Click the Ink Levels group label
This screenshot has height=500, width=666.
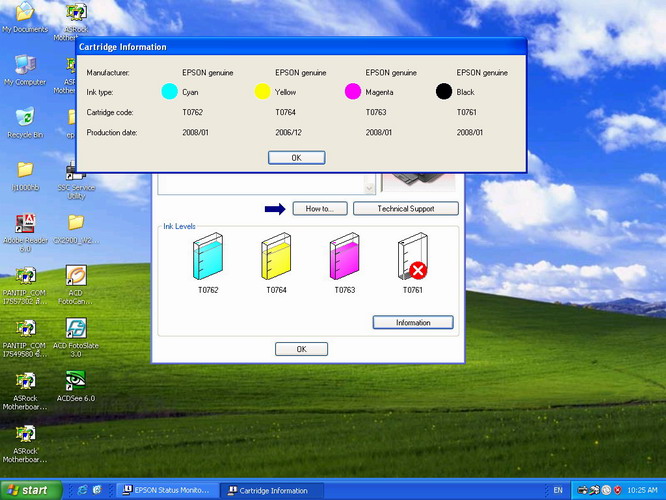(179, 226)
